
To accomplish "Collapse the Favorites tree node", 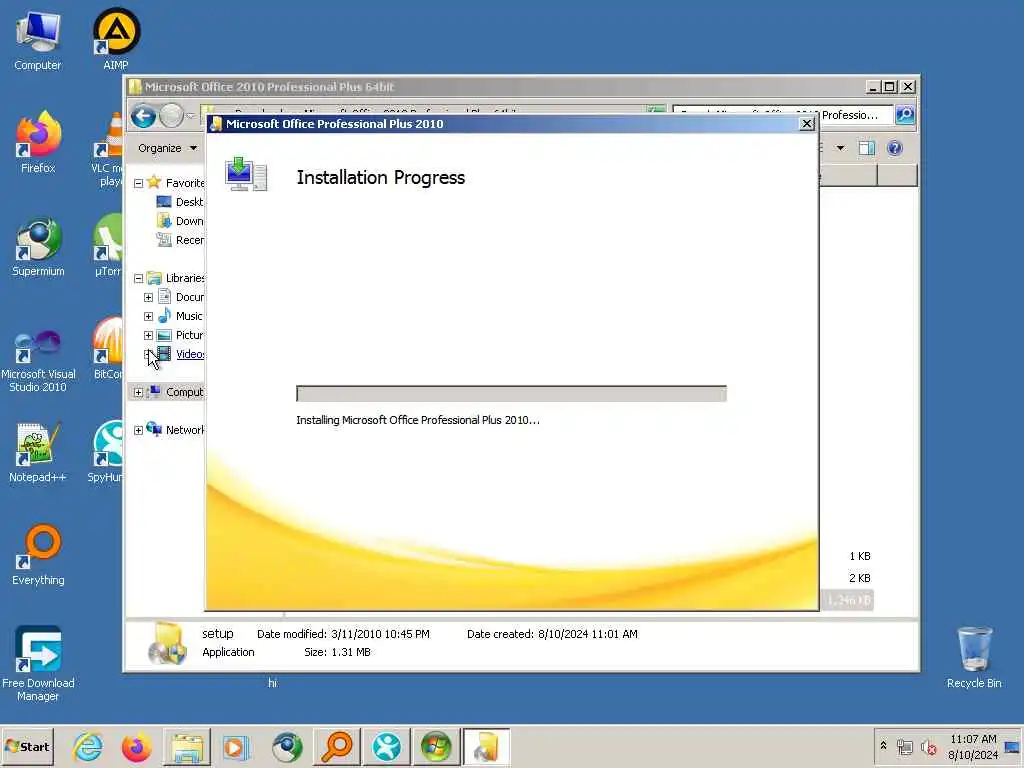I will pos(138,184).
